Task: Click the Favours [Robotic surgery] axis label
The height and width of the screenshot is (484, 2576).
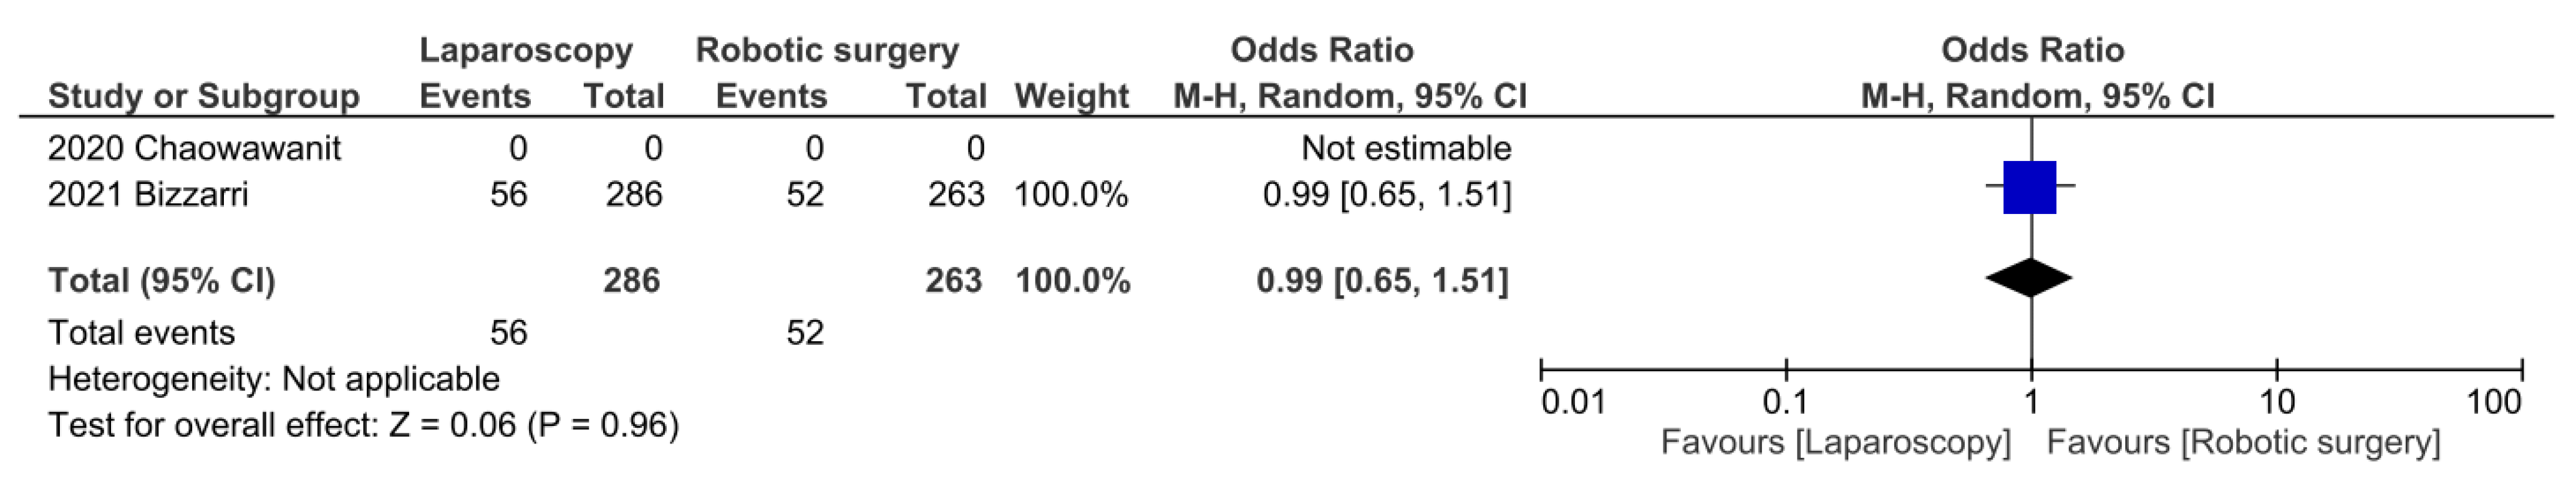Action: 2243,442
